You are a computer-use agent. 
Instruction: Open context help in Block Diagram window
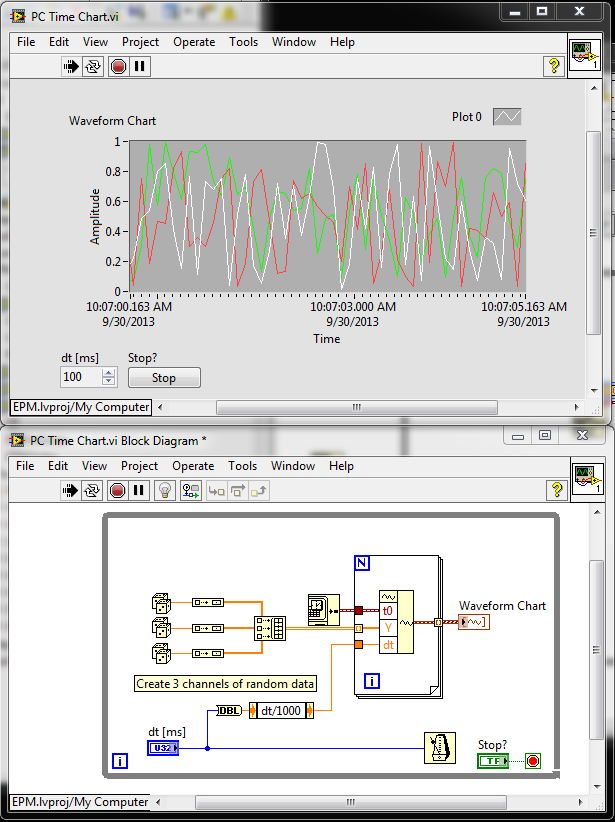(557, 490)
